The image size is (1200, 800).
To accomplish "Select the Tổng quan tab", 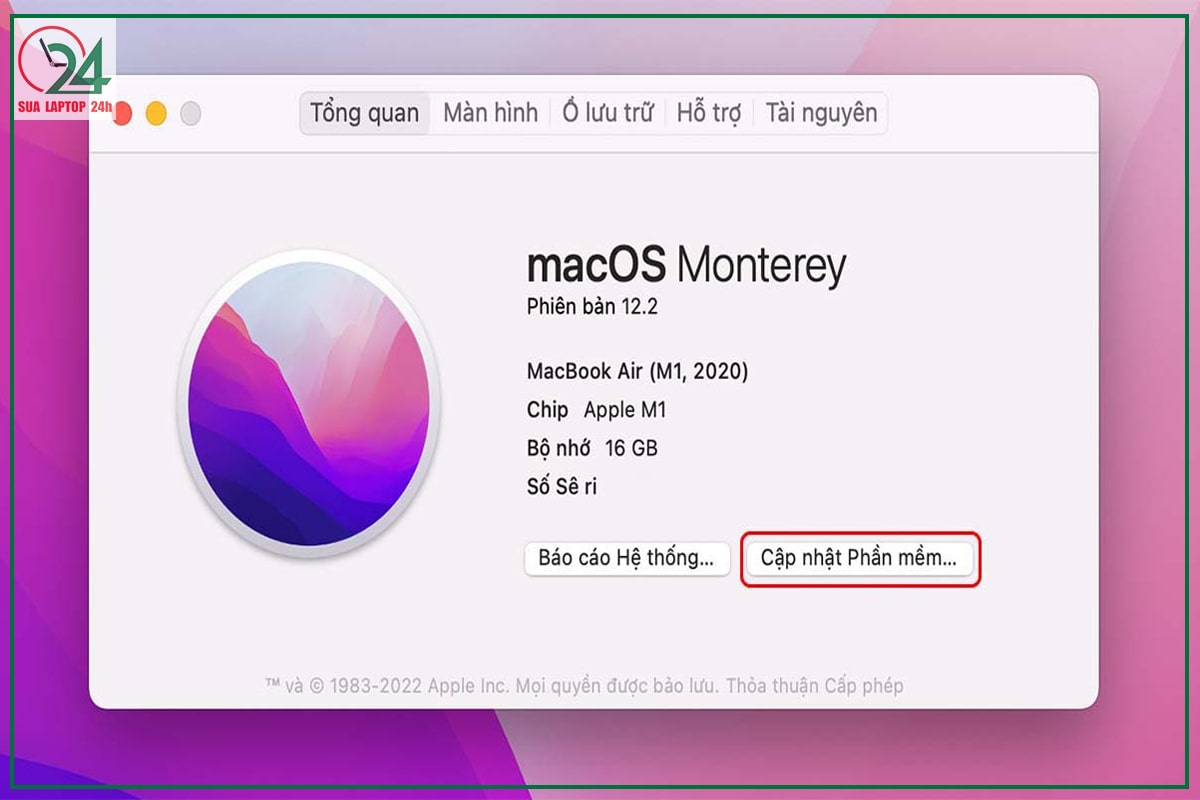I will coord(365,113).
